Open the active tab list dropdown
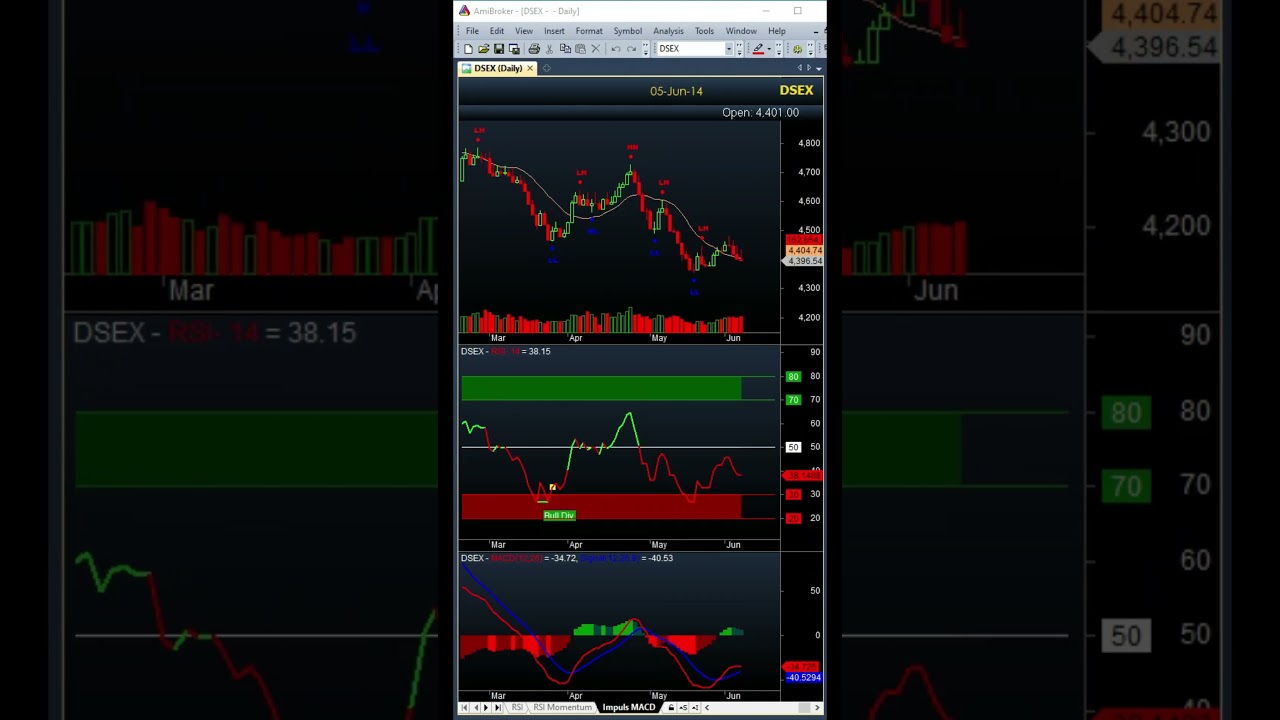 tap(819, 68)
